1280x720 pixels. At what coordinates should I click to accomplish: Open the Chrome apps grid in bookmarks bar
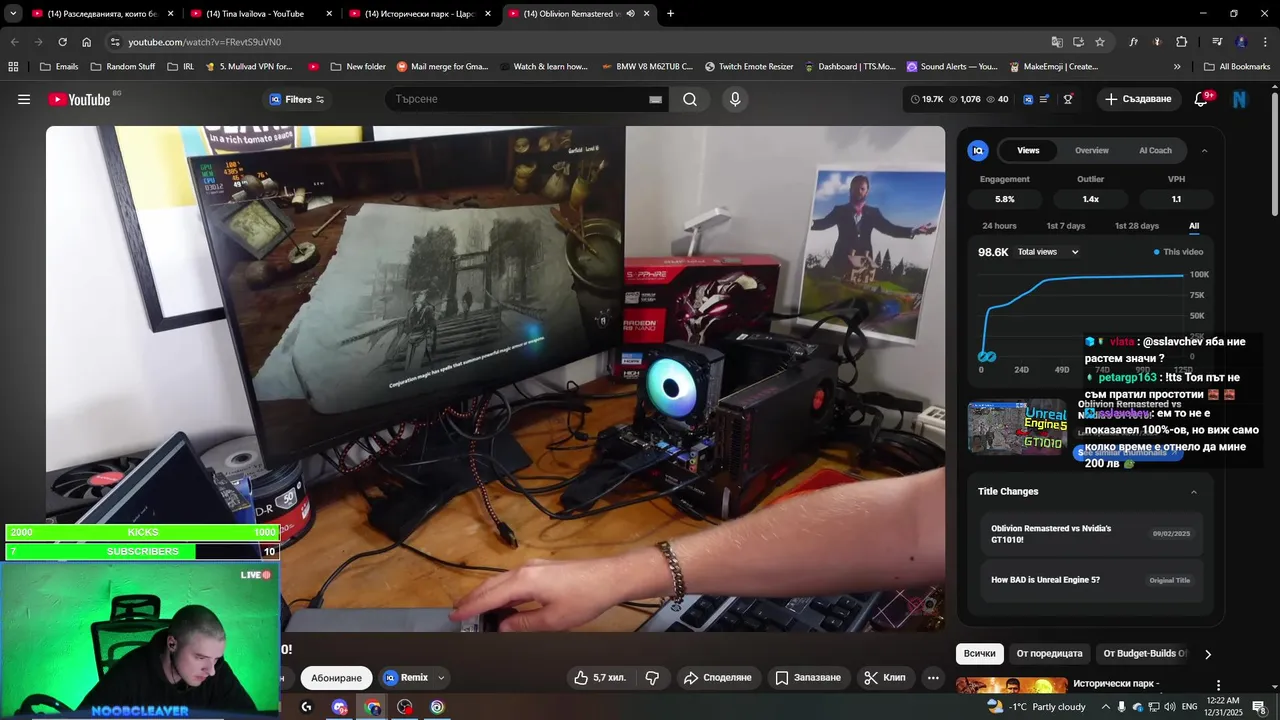[13, 67]
